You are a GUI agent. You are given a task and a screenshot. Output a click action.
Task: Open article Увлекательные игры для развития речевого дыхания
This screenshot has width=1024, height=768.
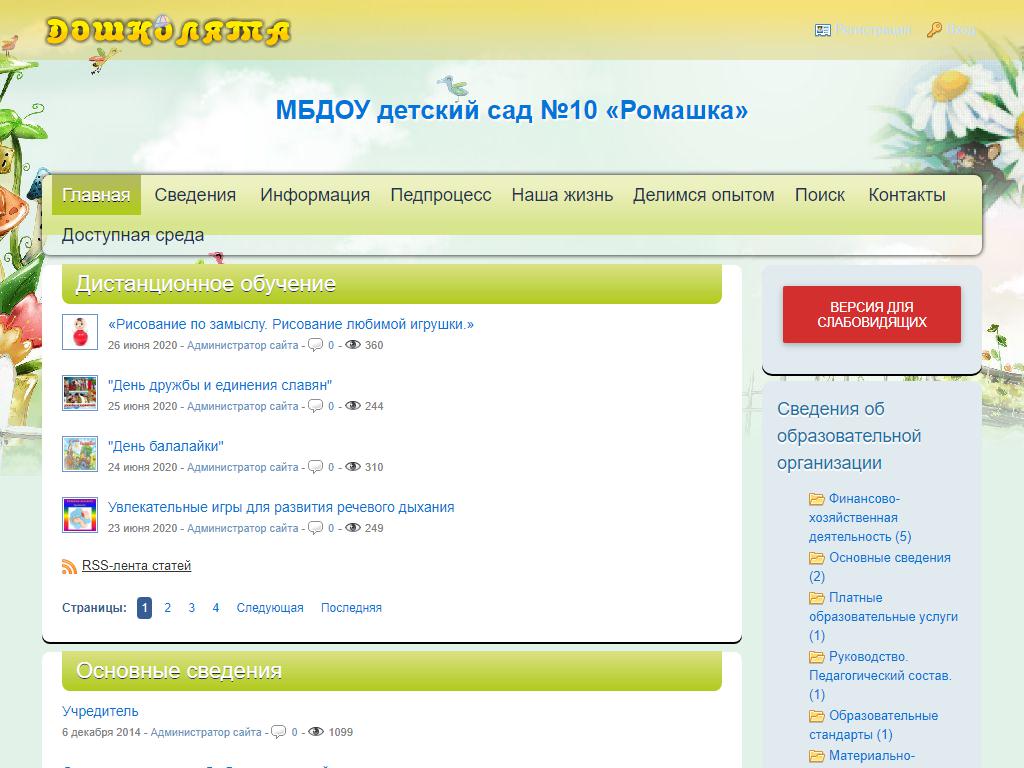click(281, 507)
